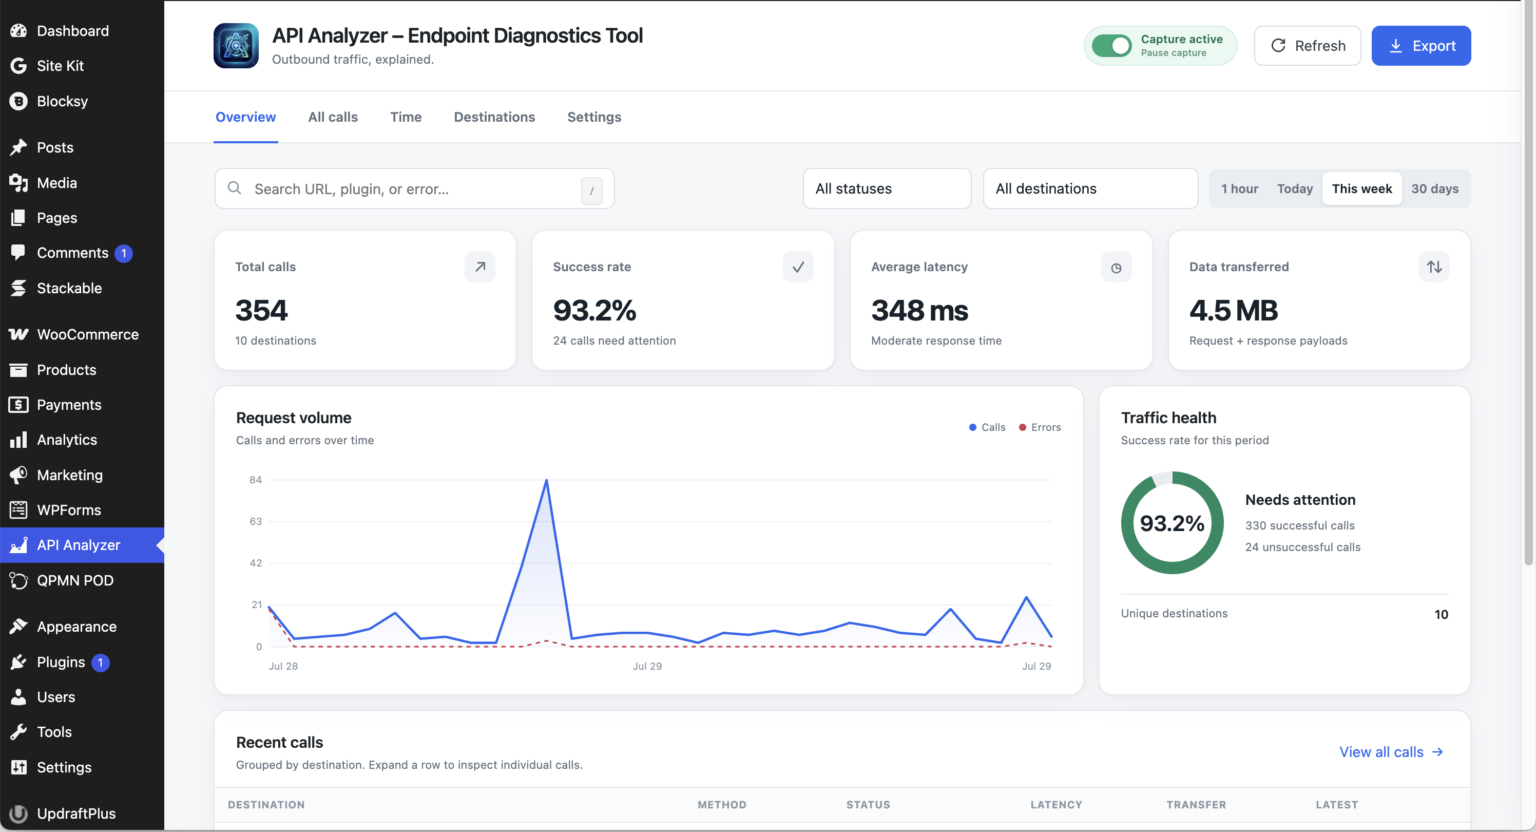Select the This week time range
This screenshot has width=1536, height=832.
[x=1361, y=189]
